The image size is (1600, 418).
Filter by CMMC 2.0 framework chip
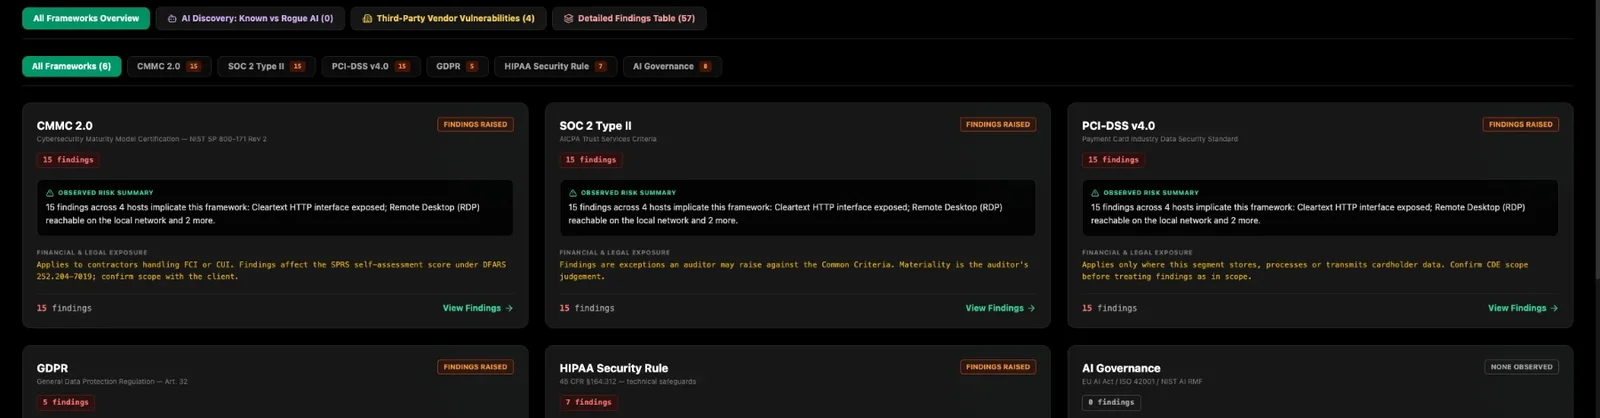click(x=169, y=66)
